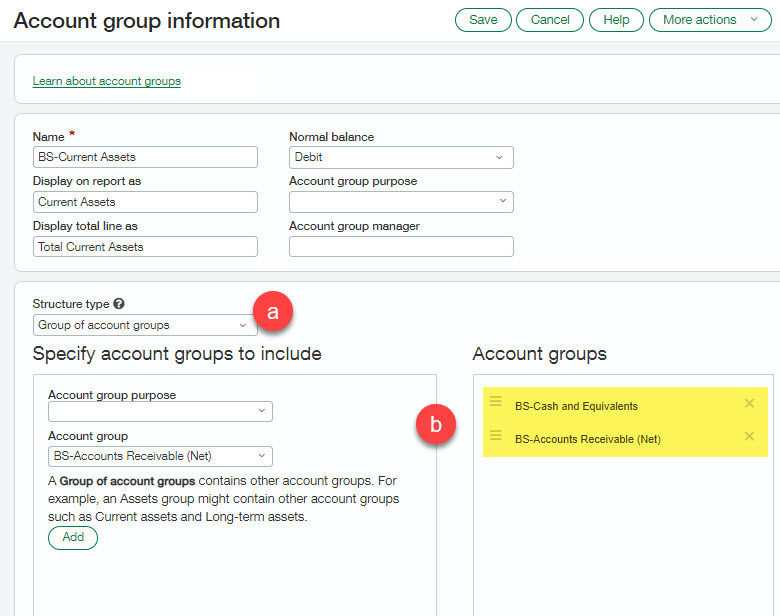
Task: Open the Normal balance dropdown
Action: tap(400, 157)
